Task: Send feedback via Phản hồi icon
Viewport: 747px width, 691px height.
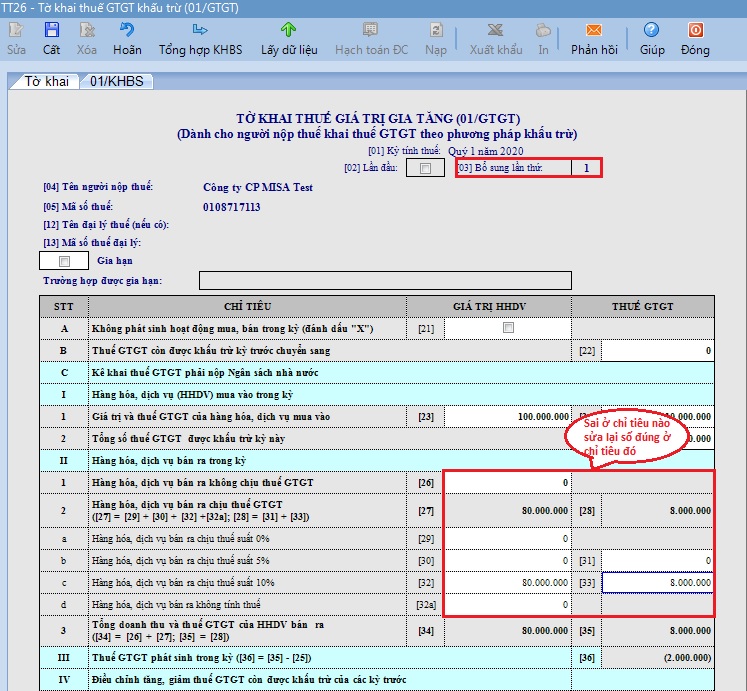Action: coord(594,30)
